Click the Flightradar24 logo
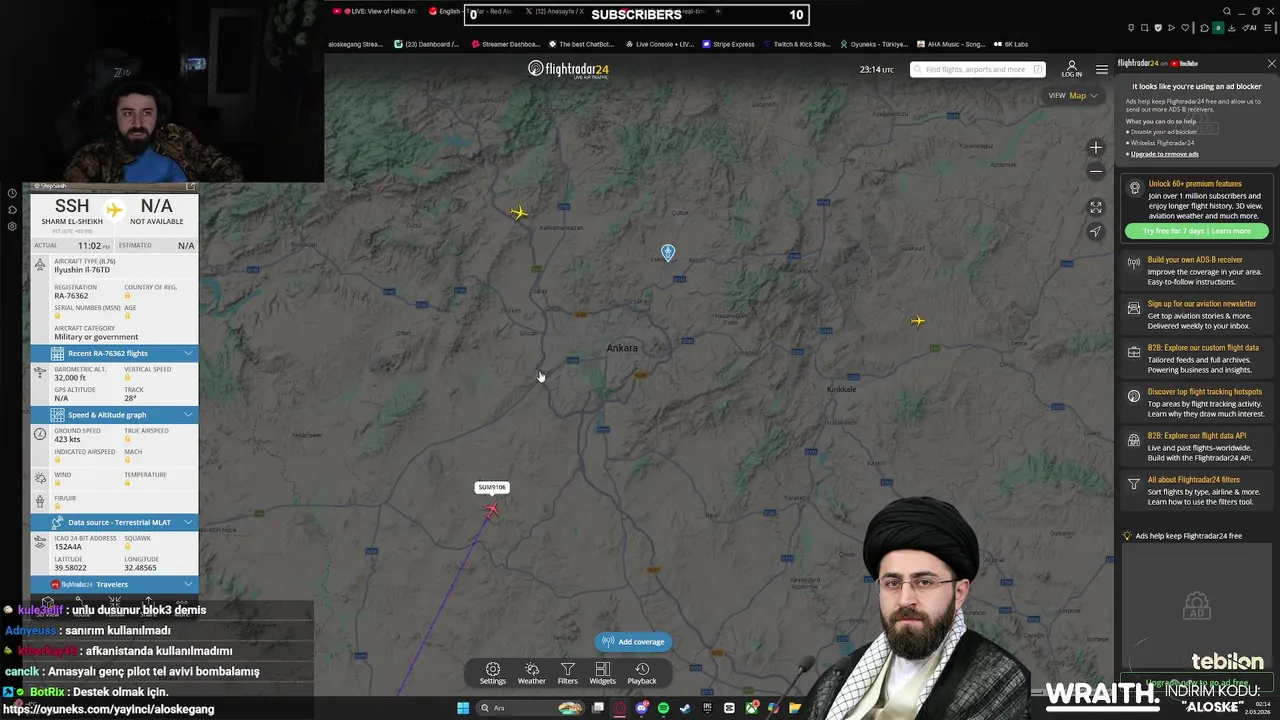 568,69
